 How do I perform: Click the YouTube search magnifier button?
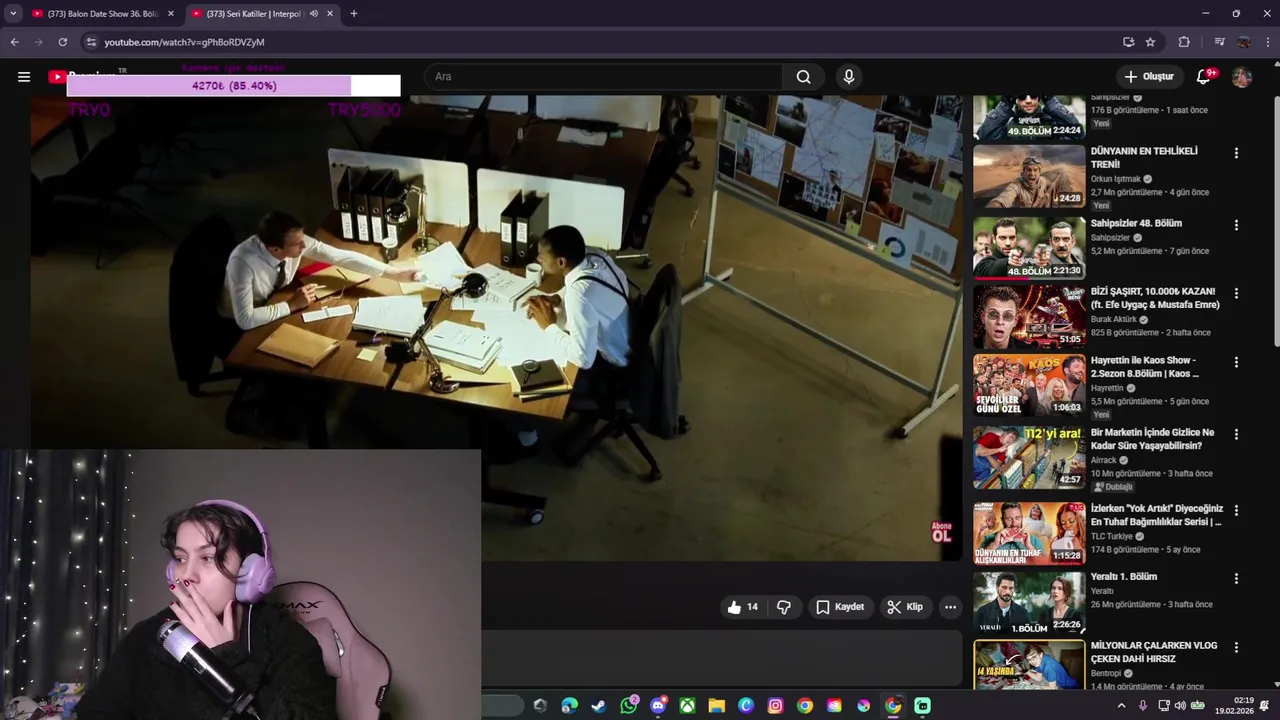(803, 77)
